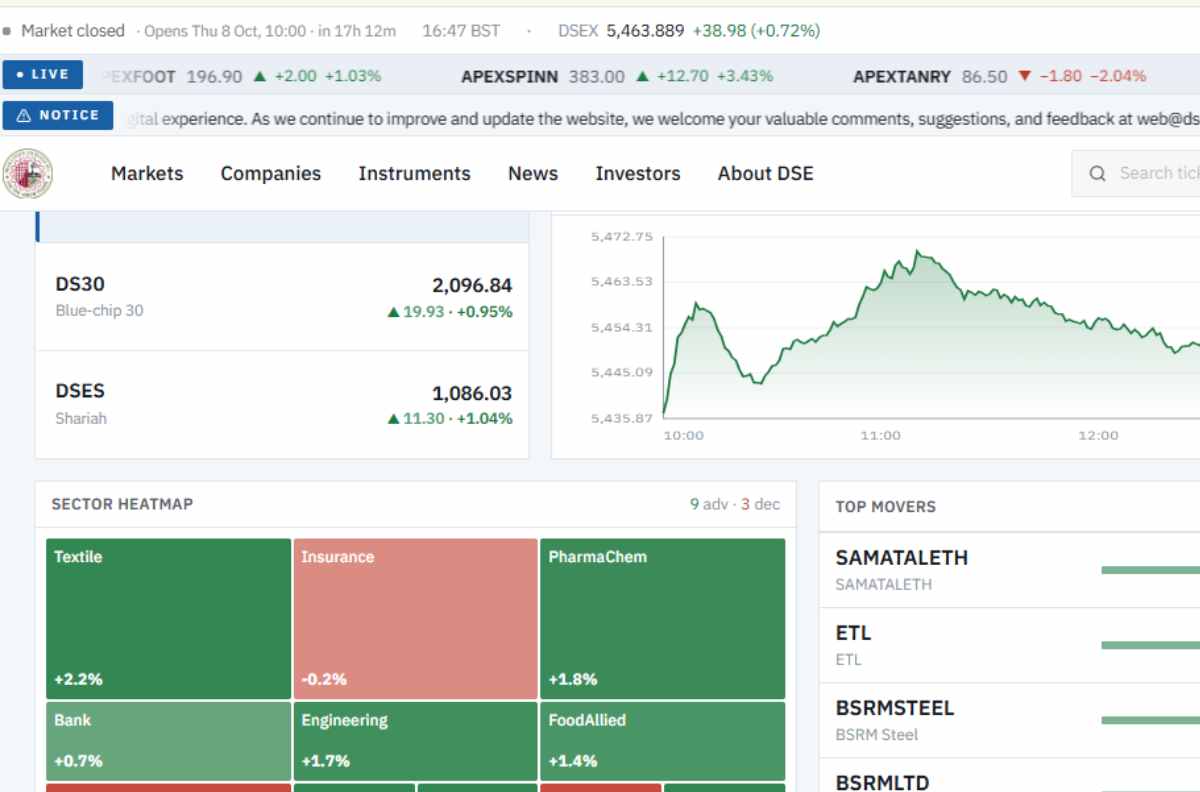This screenshot has height=792, width=1200.
Task: Open BSRMLTD in Top Movers
Action: (1010, 775)
